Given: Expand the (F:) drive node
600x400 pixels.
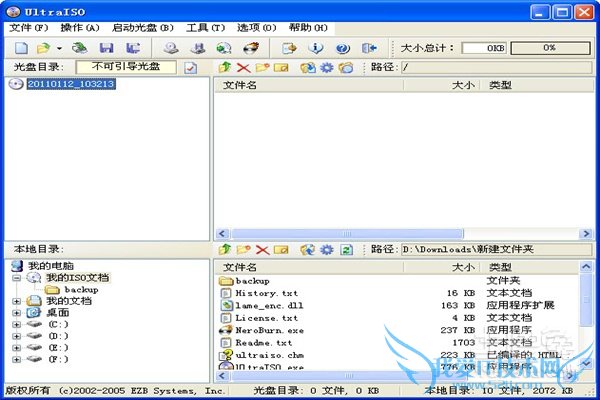Looking at the screenshot, I should point(16,359).
